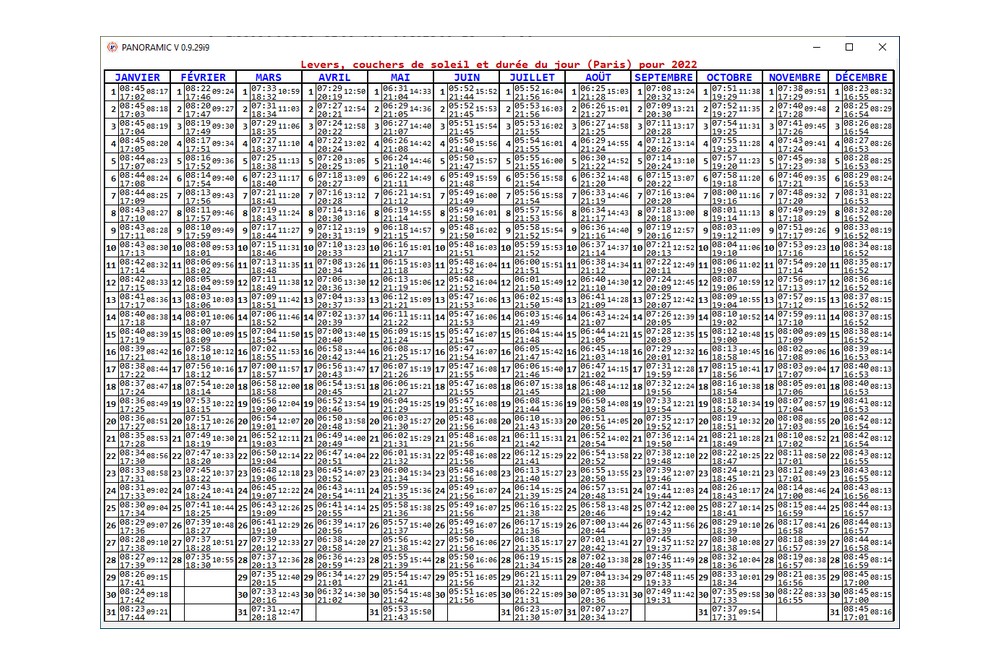Click November 1 day length '09:51'
The image size is (1000, 666).
coord(814,92)
